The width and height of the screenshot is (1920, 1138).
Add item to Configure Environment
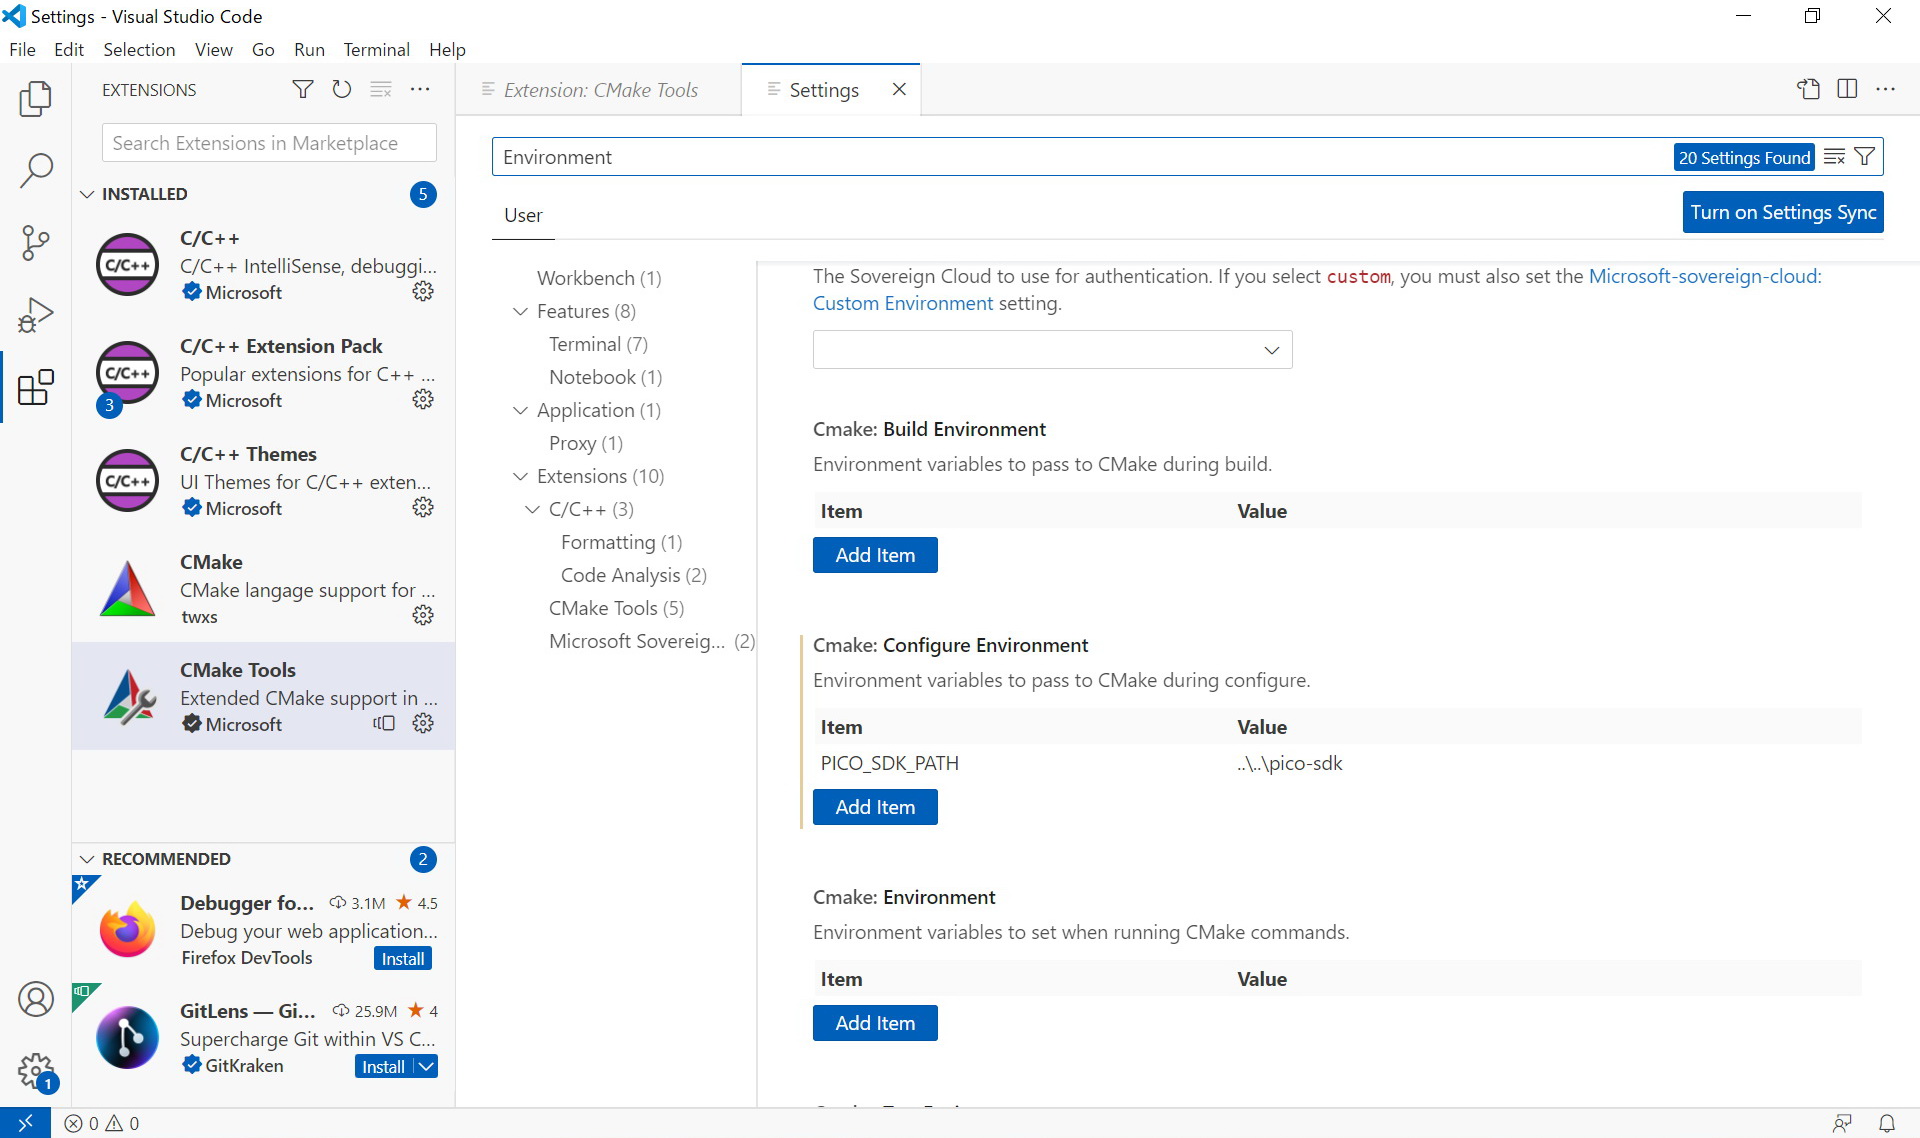click(x=875, y=807)
